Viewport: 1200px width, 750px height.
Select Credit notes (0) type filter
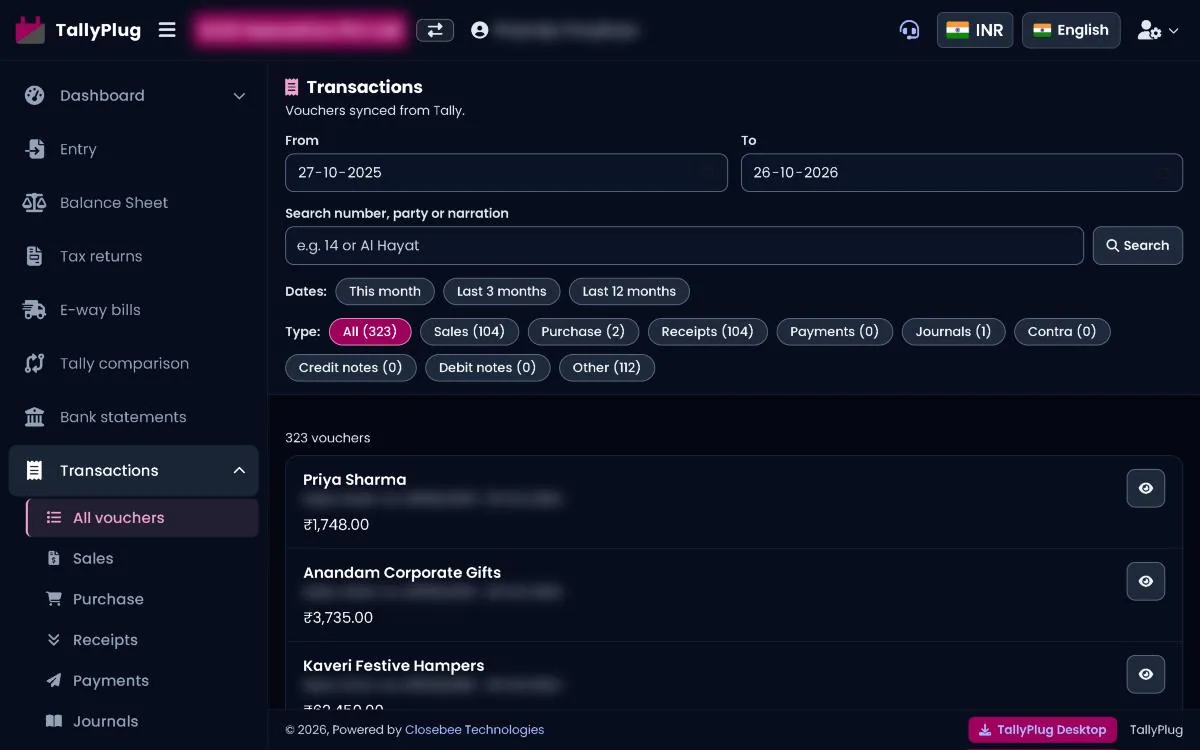[x=351, y=367]
